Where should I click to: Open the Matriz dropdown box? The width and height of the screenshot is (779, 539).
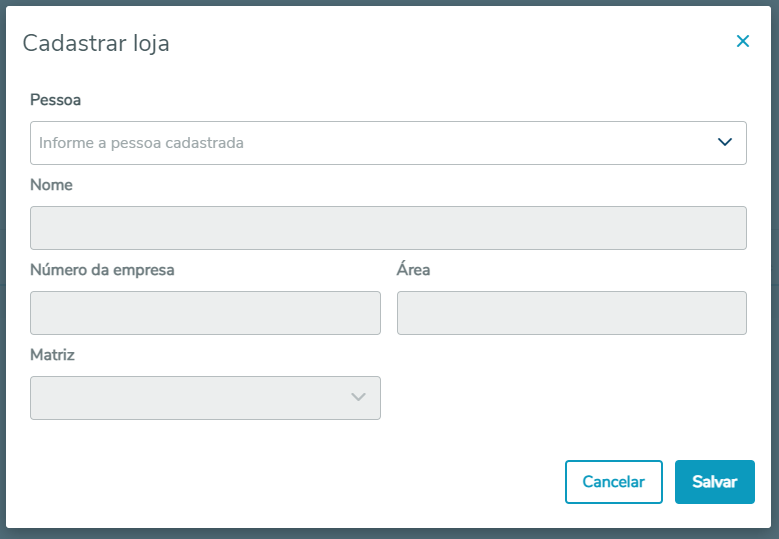(190, 398)
